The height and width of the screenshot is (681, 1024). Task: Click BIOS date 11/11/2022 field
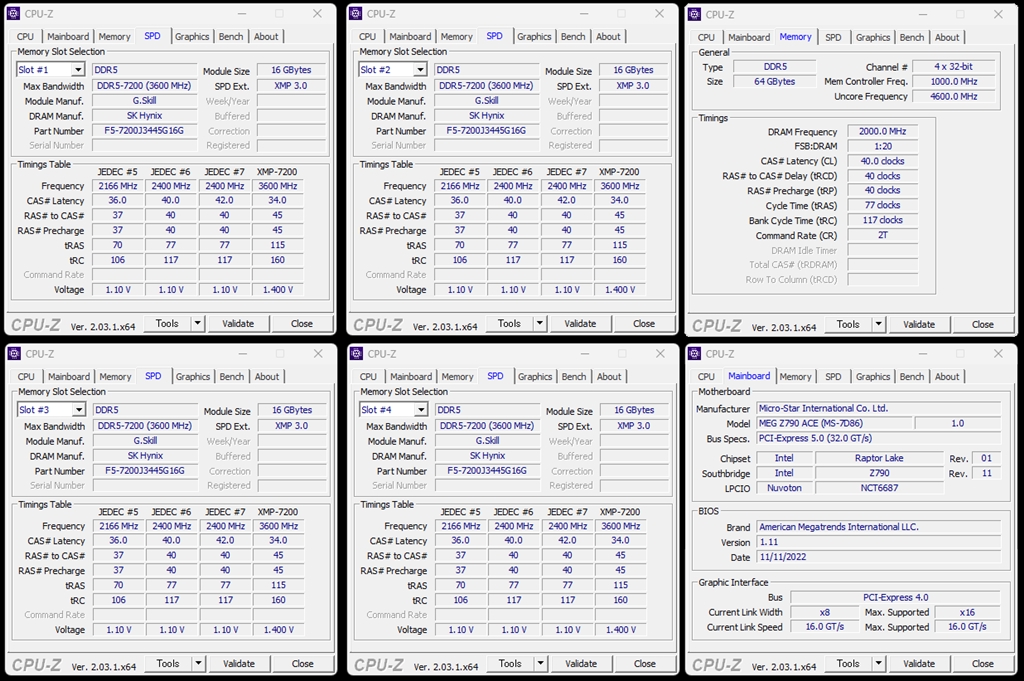click(878, 557)
